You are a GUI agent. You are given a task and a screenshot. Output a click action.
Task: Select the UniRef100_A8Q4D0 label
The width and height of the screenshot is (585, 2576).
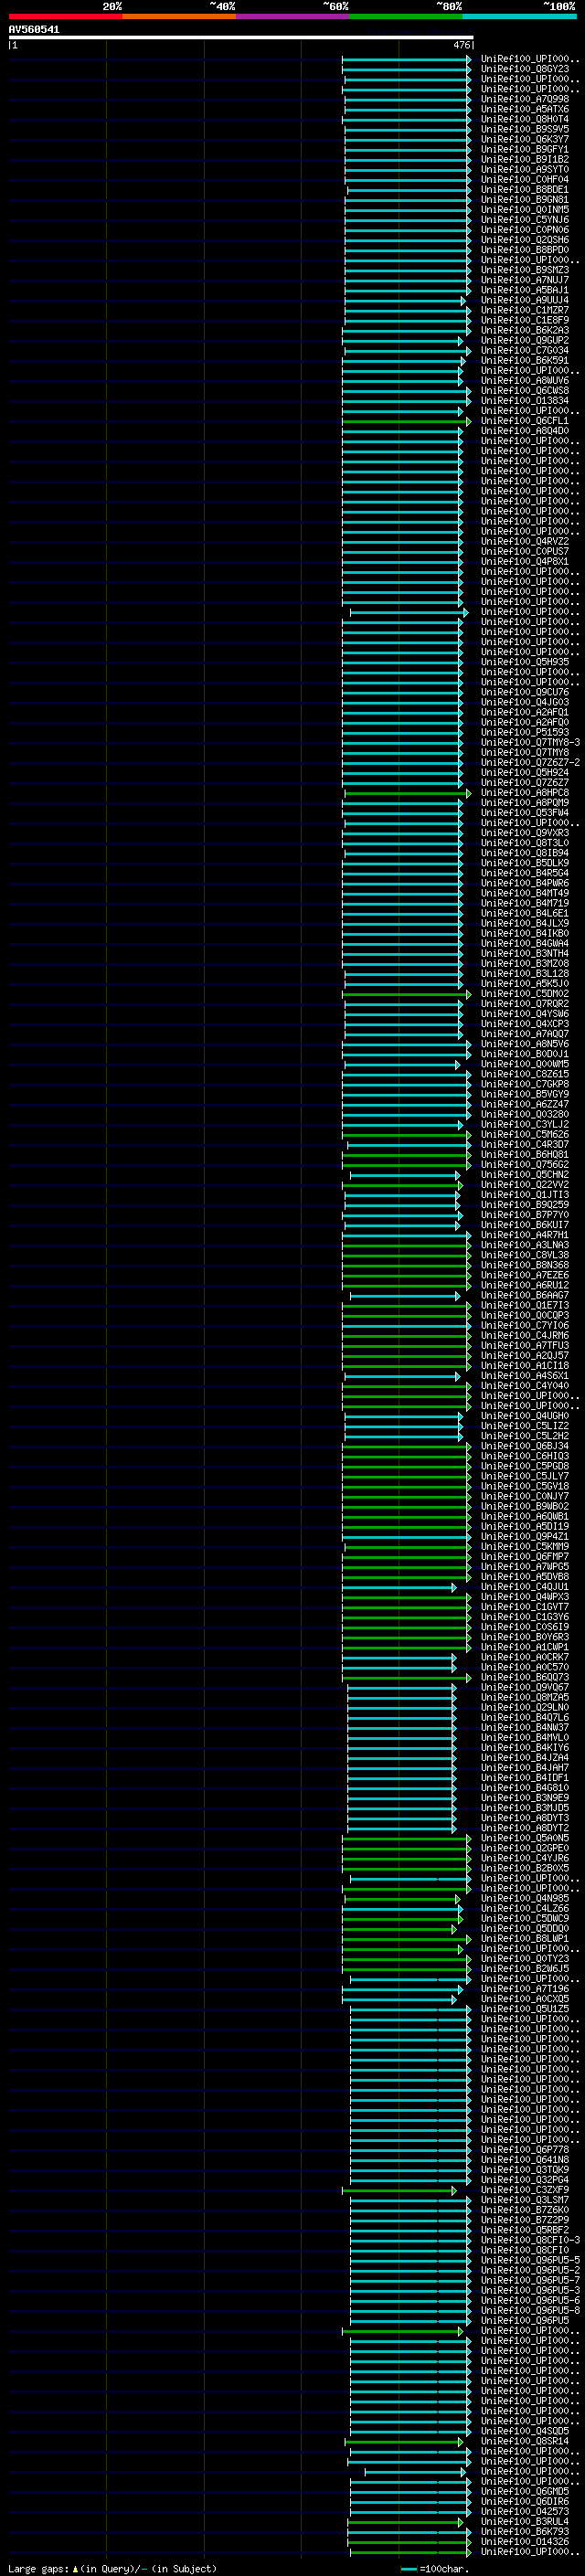coord(525,431)
